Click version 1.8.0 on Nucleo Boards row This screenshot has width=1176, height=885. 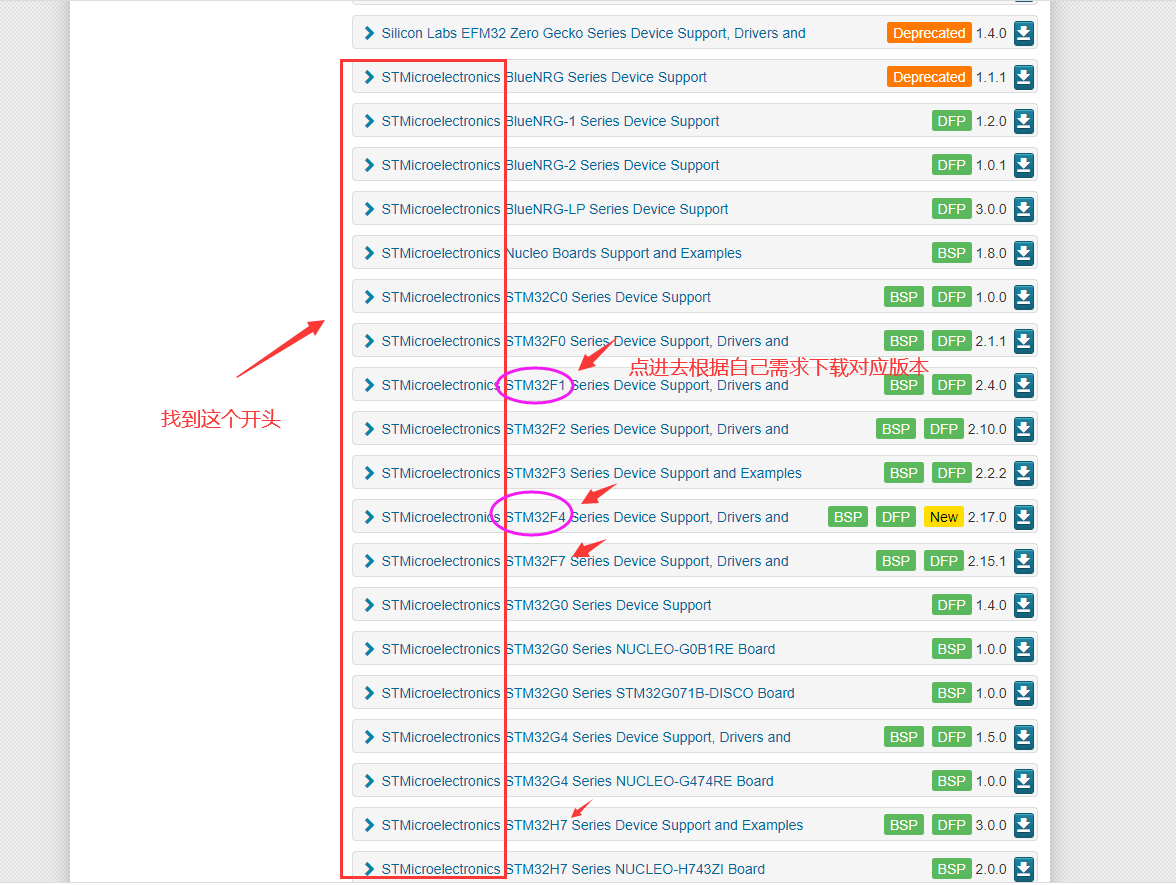(991, 253)
